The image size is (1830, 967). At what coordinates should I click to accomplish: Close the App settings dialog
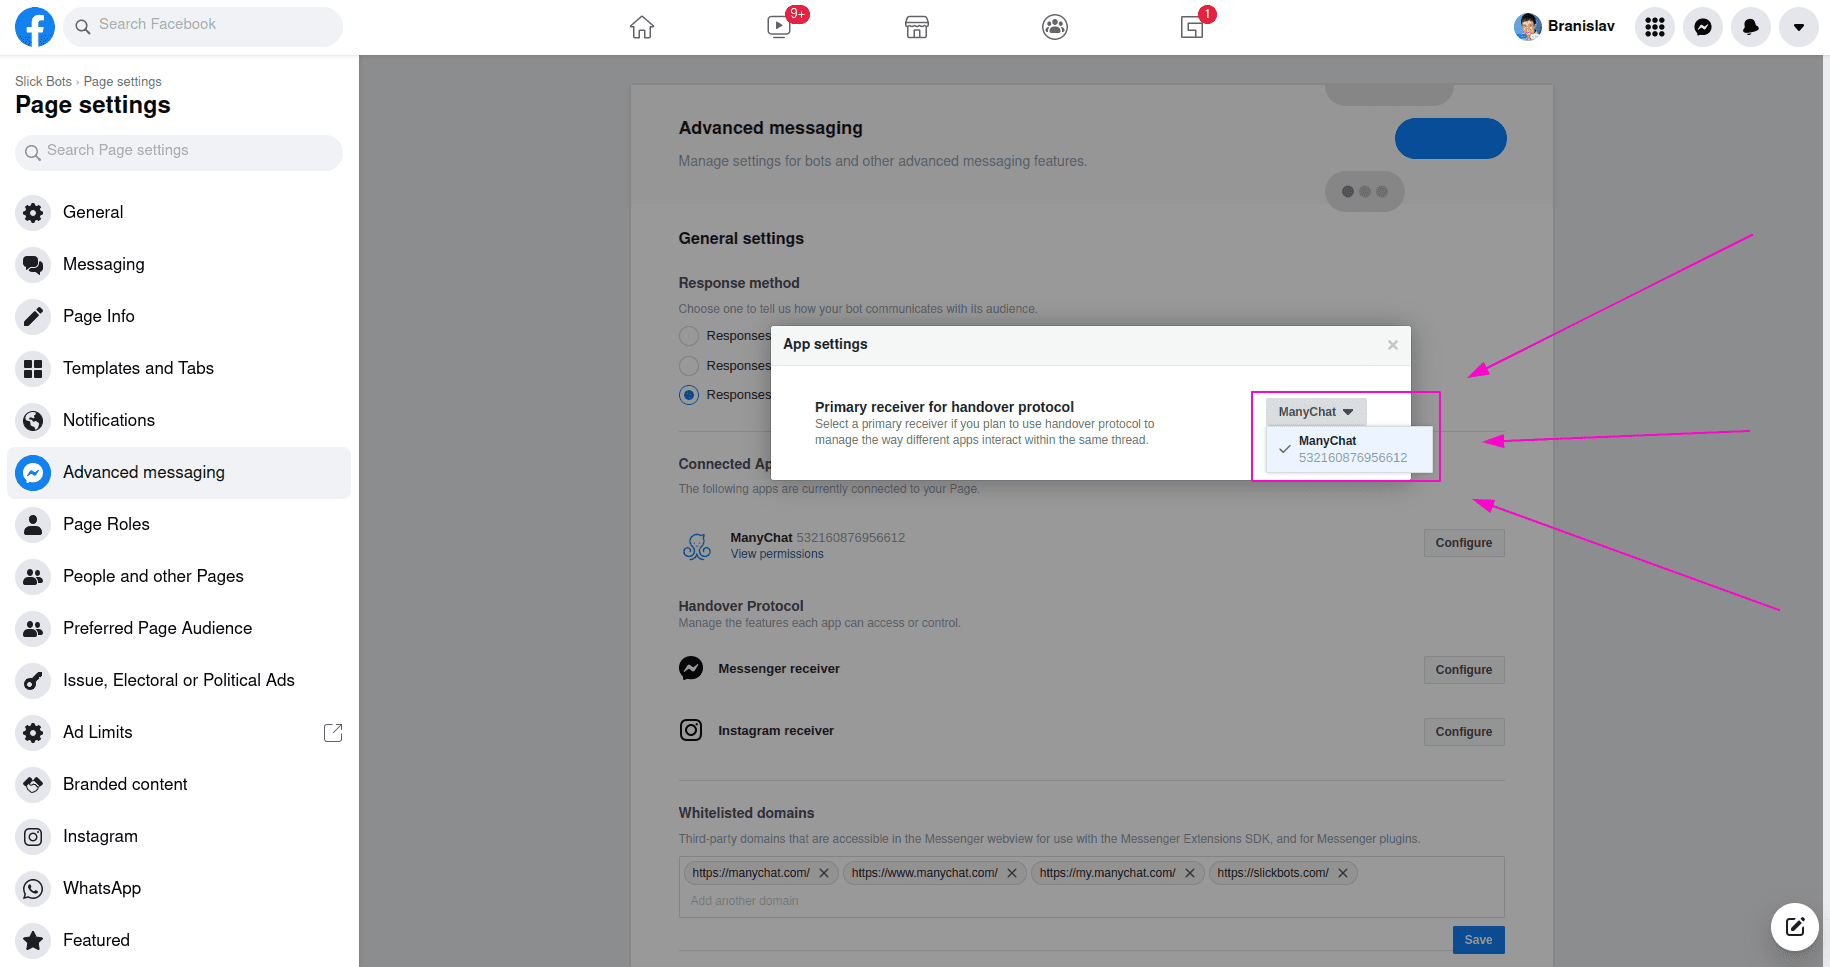tap(1392, 345)
